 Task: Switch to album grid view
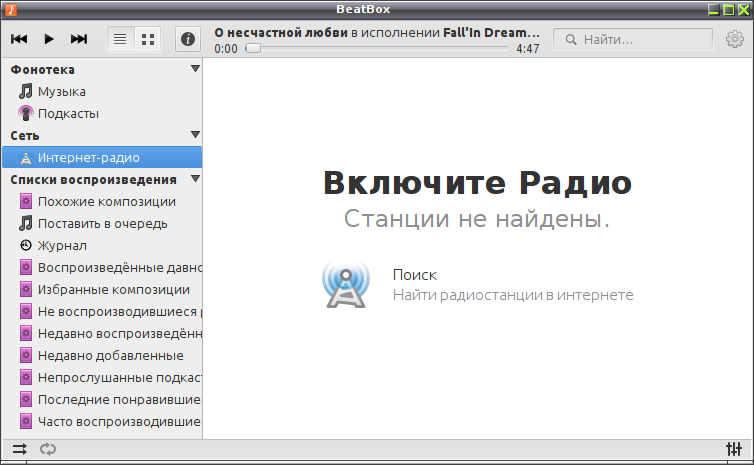click(148, 39)
